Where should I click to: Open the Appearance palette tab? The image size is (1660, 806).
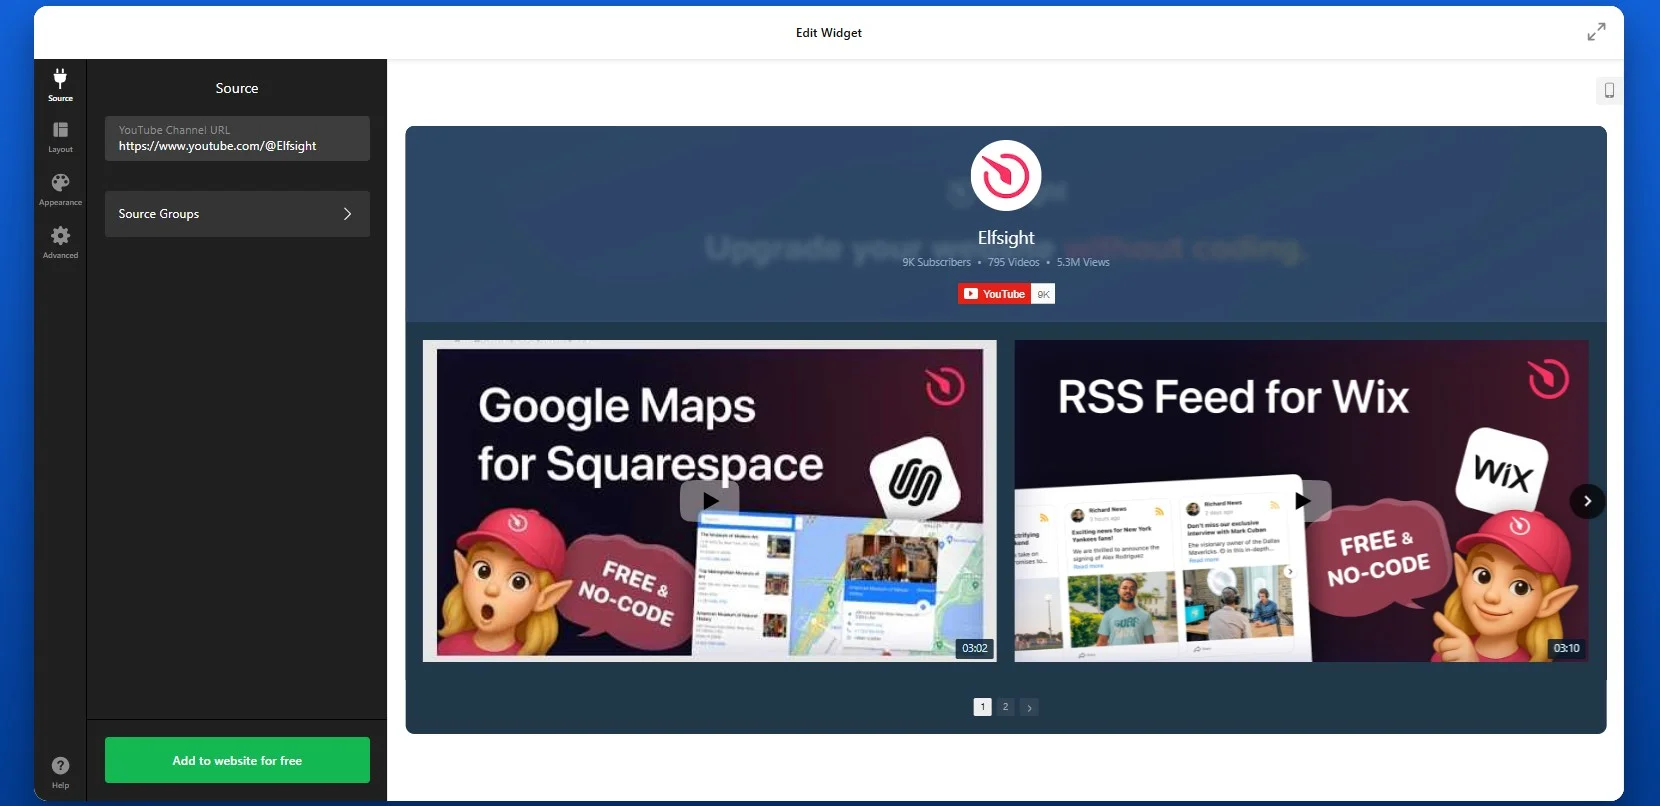pos(60,189)
